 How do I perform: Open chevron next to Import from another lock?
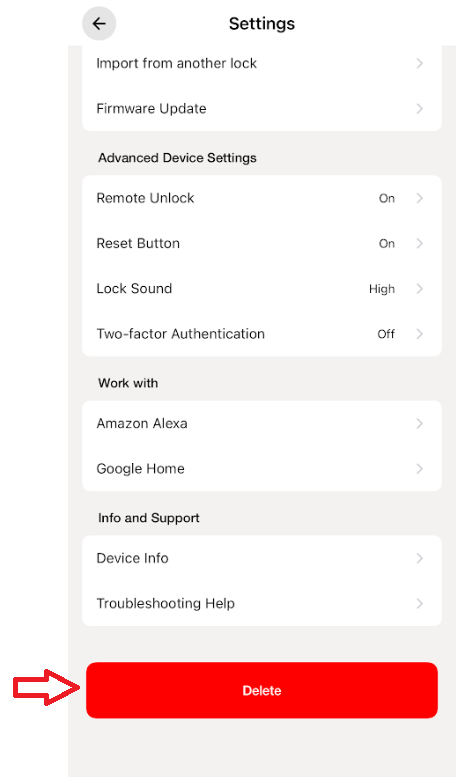pyautogui.click(x=419, y=63)
